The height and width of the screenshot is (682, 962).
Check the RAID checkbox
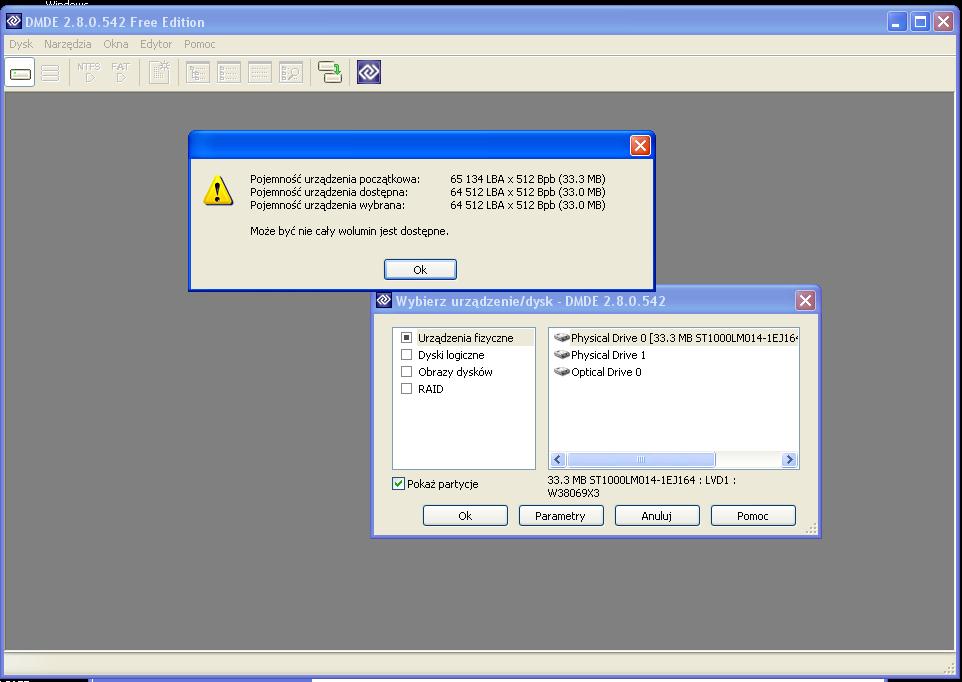tap(406, 389)
